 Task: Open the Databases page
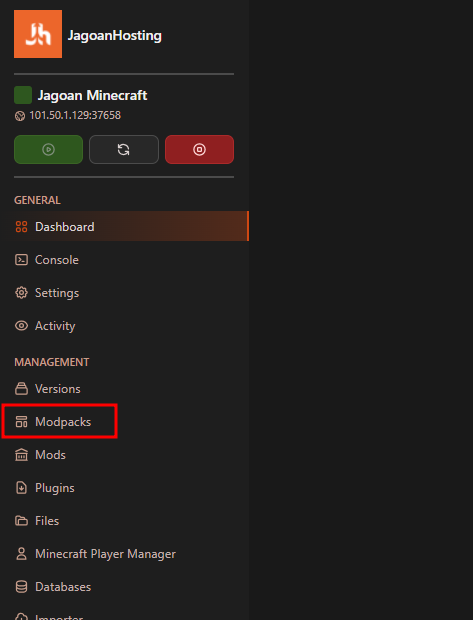pyautogui.click(x=63, y=587)
